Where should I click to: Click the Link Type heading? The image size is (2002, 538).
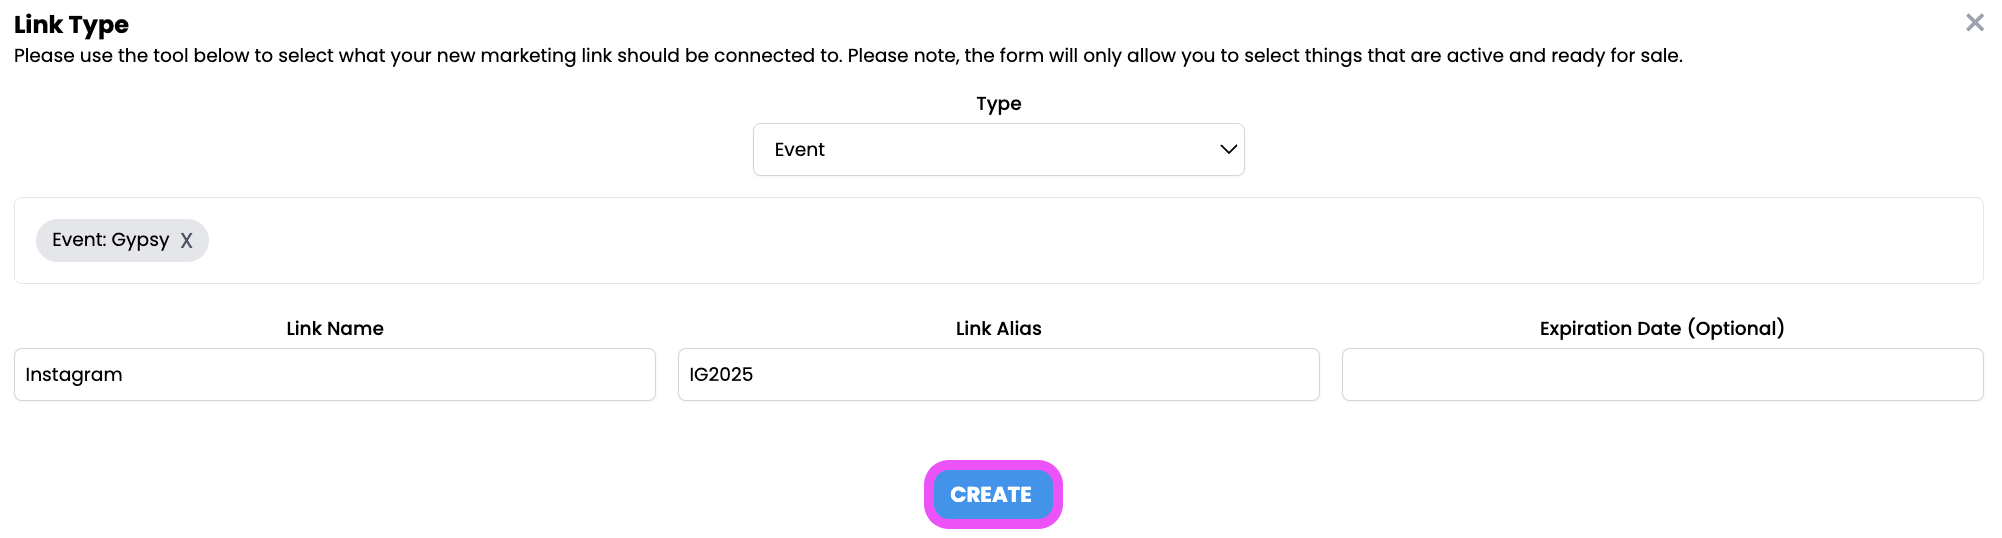coord(71,24)
